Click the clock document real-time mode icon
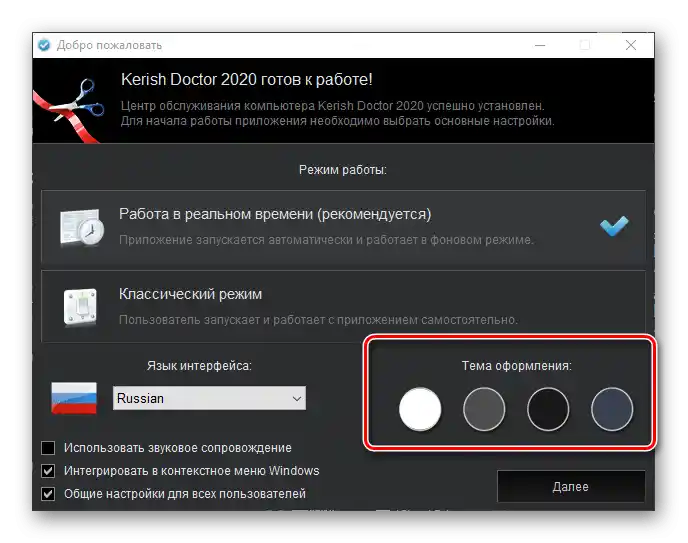This screenshot has width=688, height=543. 82,228
